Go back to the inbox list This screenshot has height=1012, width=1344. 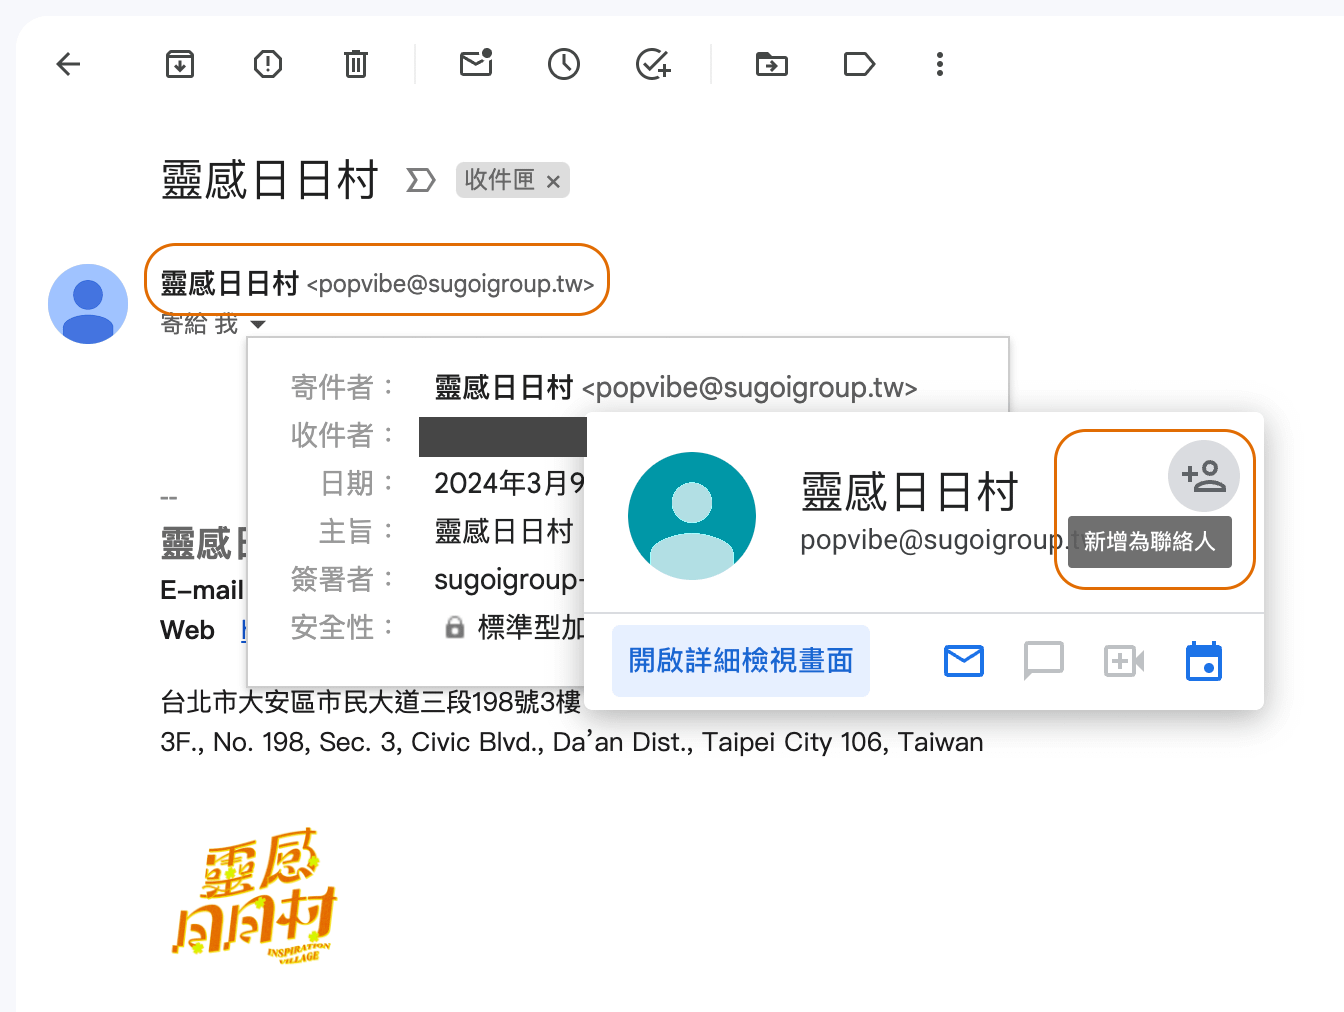click(68, 65)
